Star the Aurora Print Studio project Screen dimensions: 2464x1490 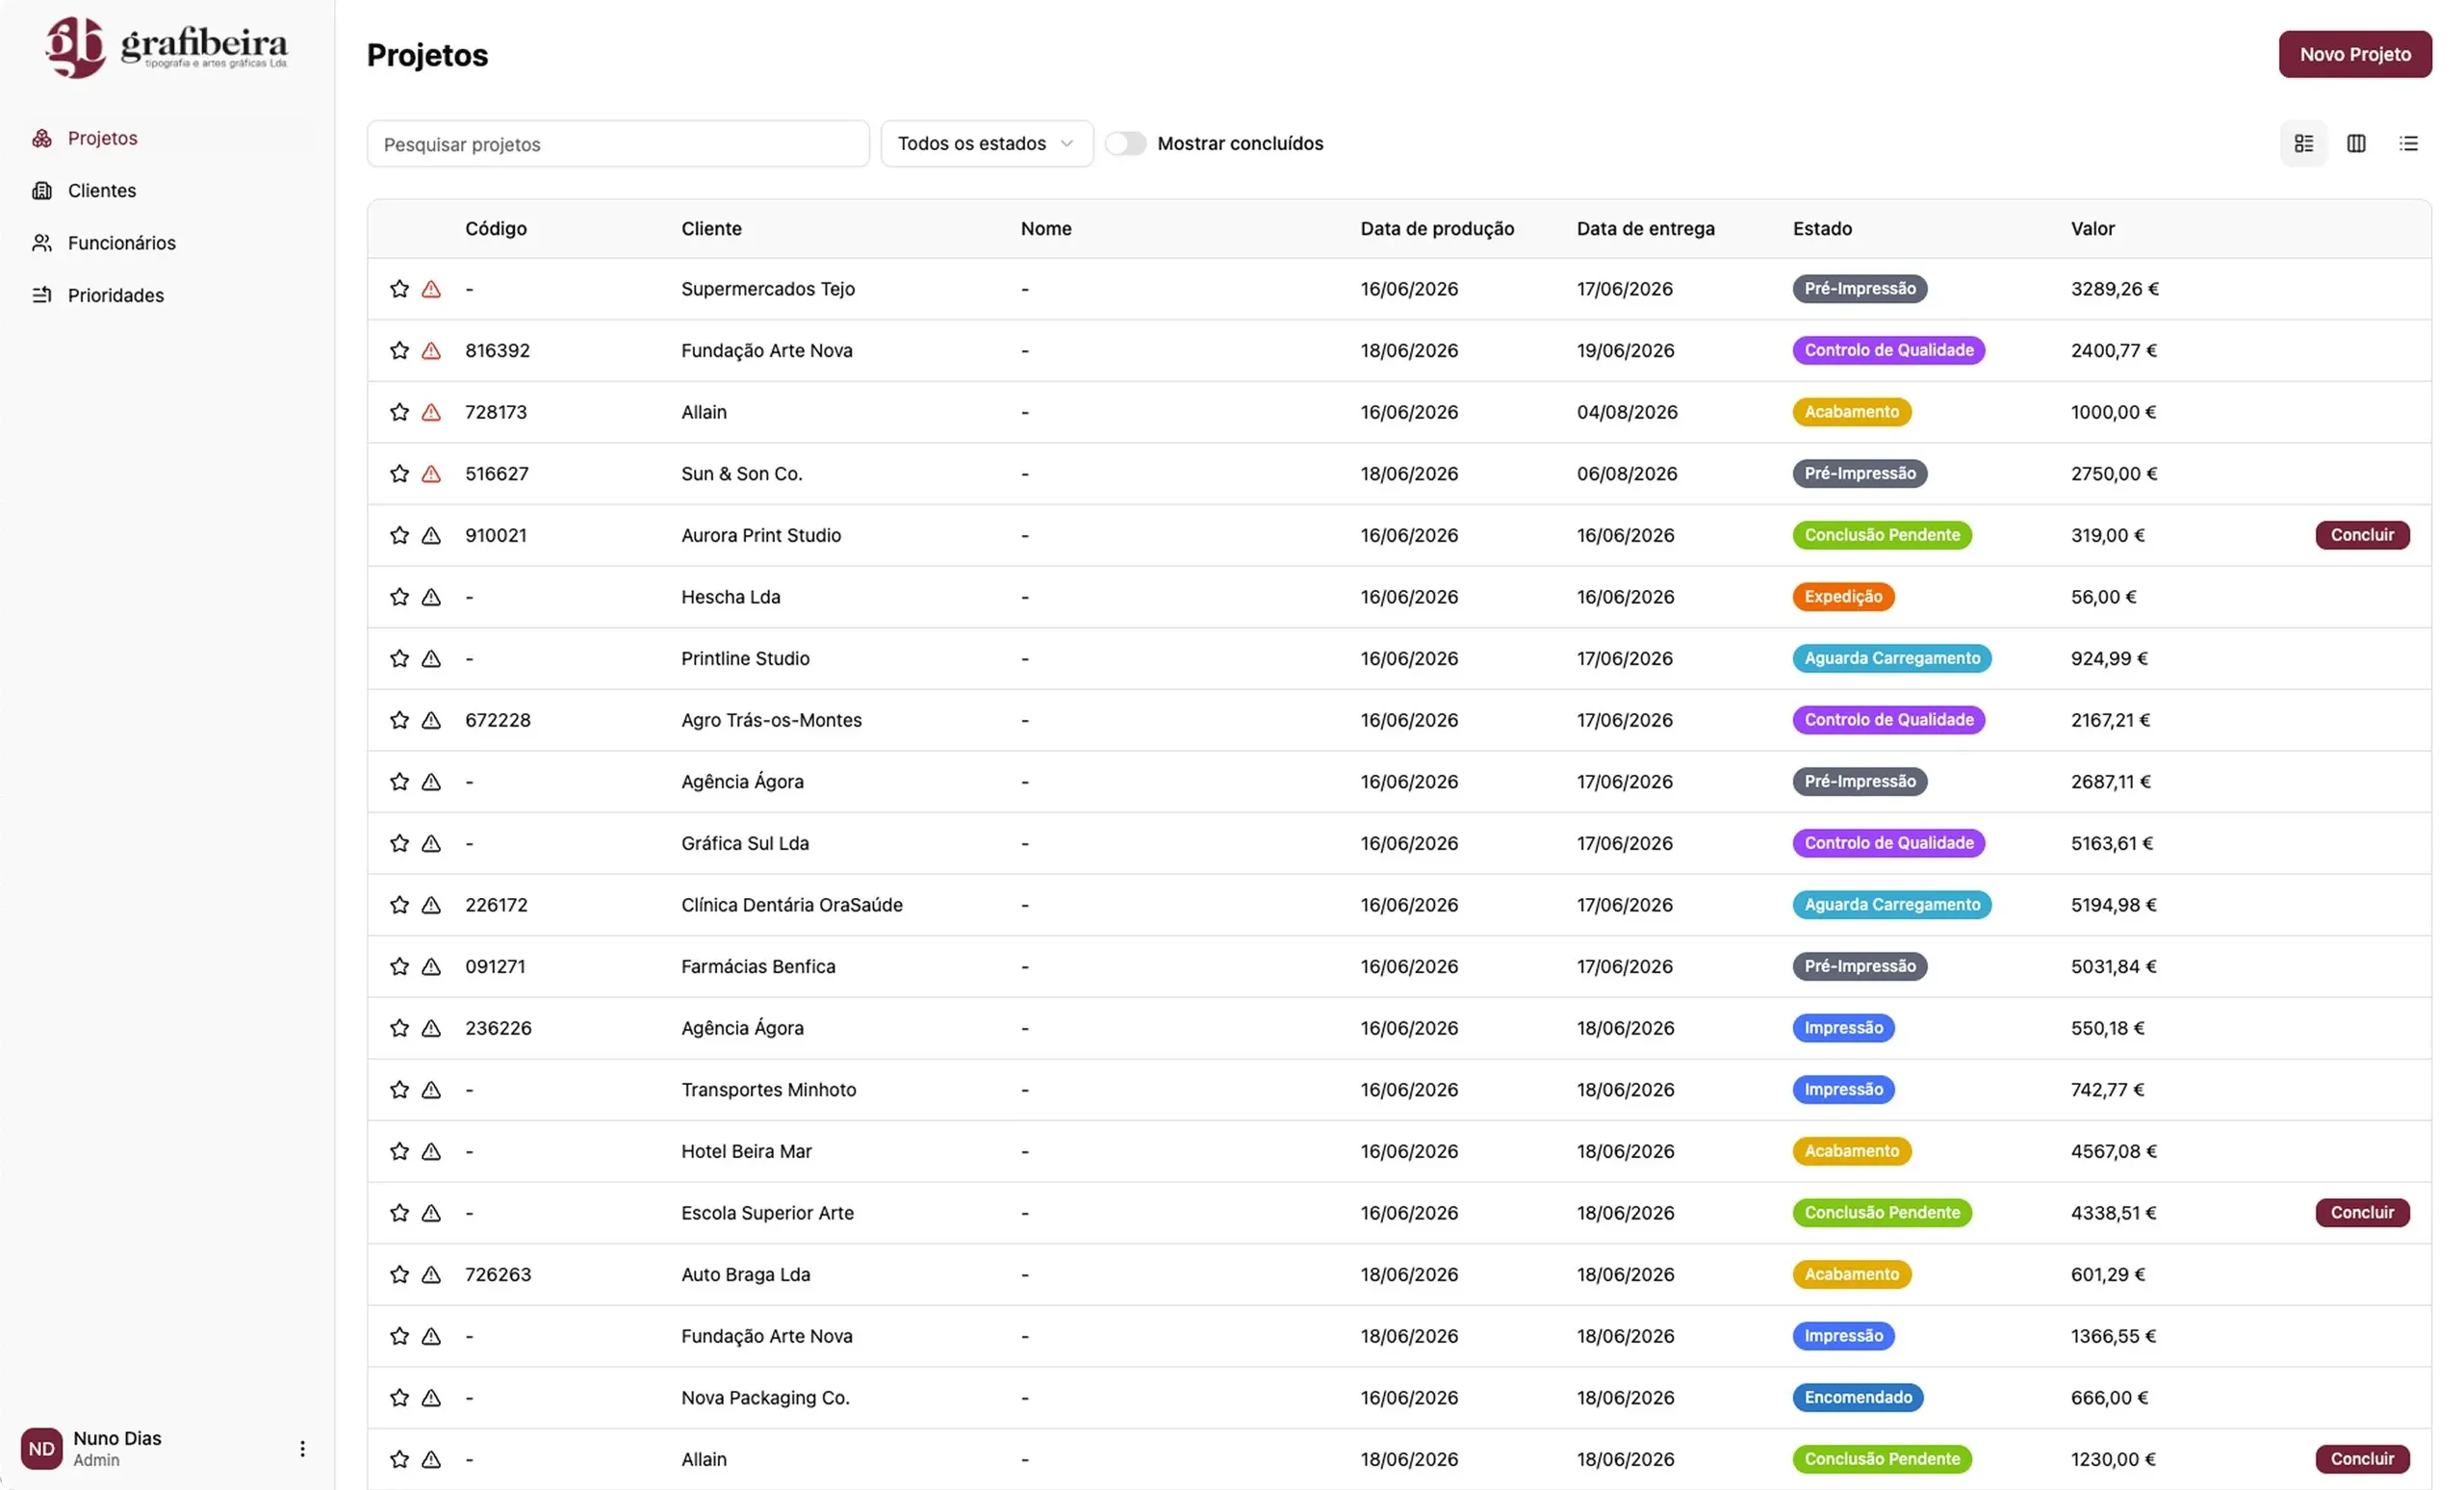[x=399, y=535]
